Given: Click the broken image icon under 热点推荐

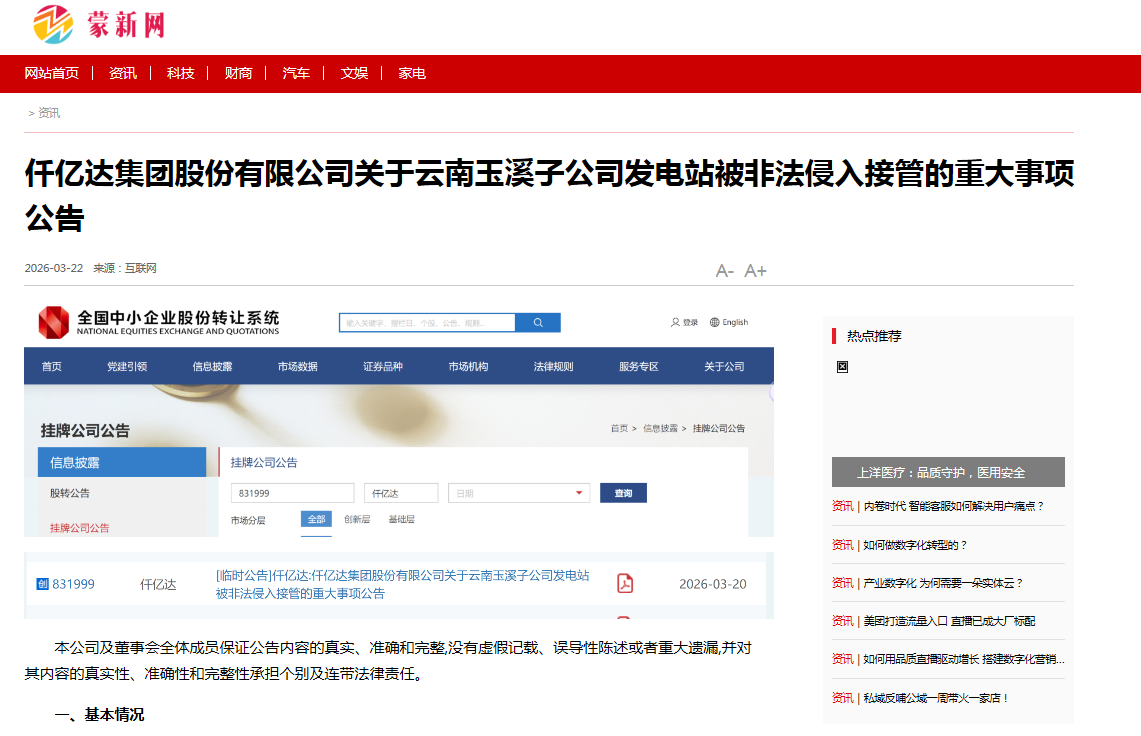Looking at the screenshot, I should (x=842, y=367).
